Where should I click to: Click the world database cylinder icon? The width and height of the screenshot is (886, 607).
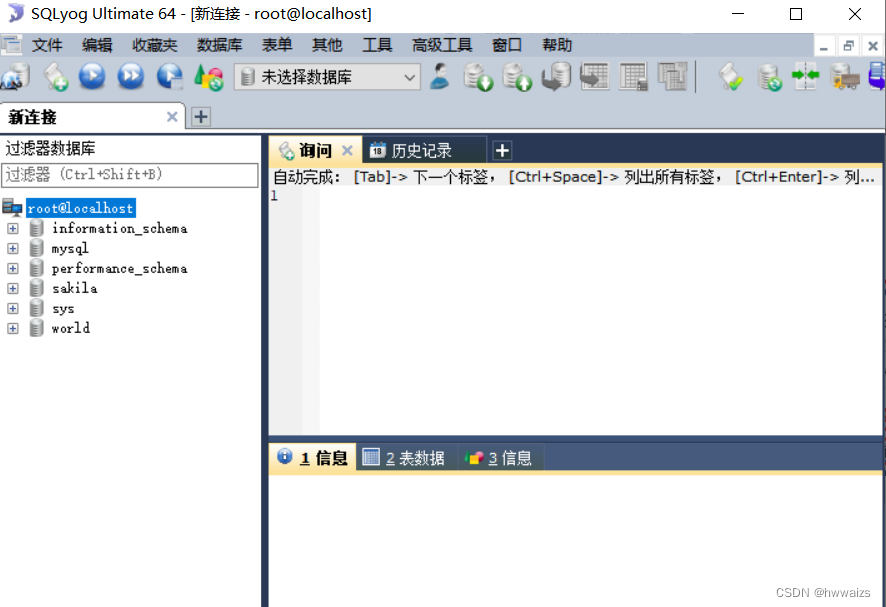point(37,328)
